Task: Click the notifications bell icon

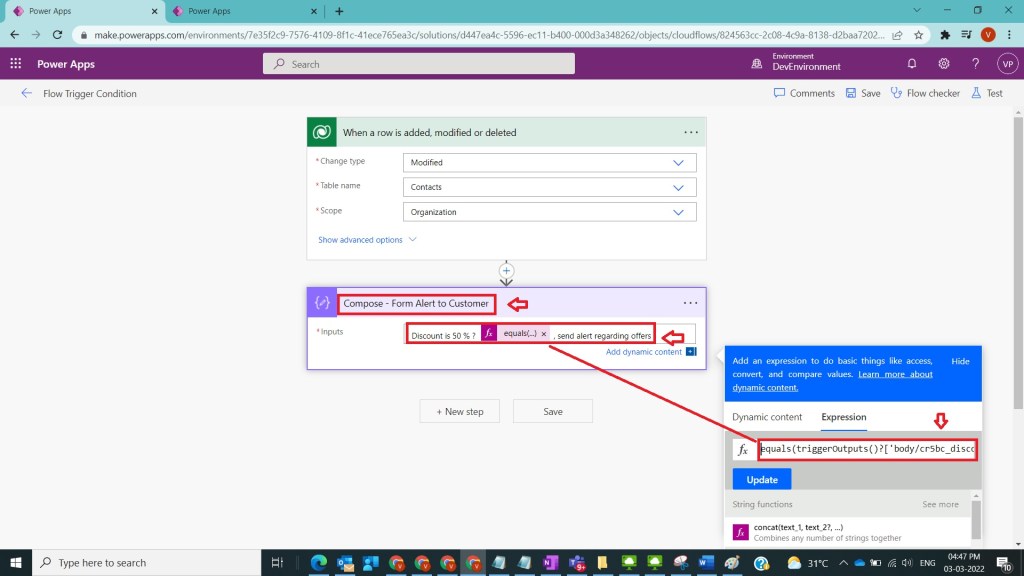Action: click(x=911, y=64)
